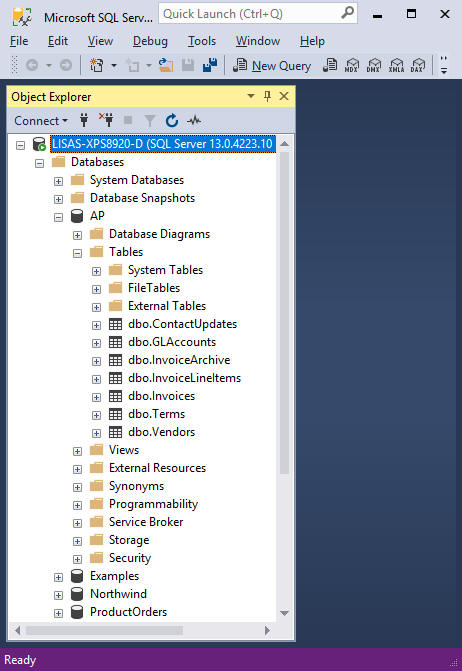Image resolution: width=462 pixels, height=671 pixels.
Task: Click the dbo.Terms table icon
Action: (x=116, y=414)
